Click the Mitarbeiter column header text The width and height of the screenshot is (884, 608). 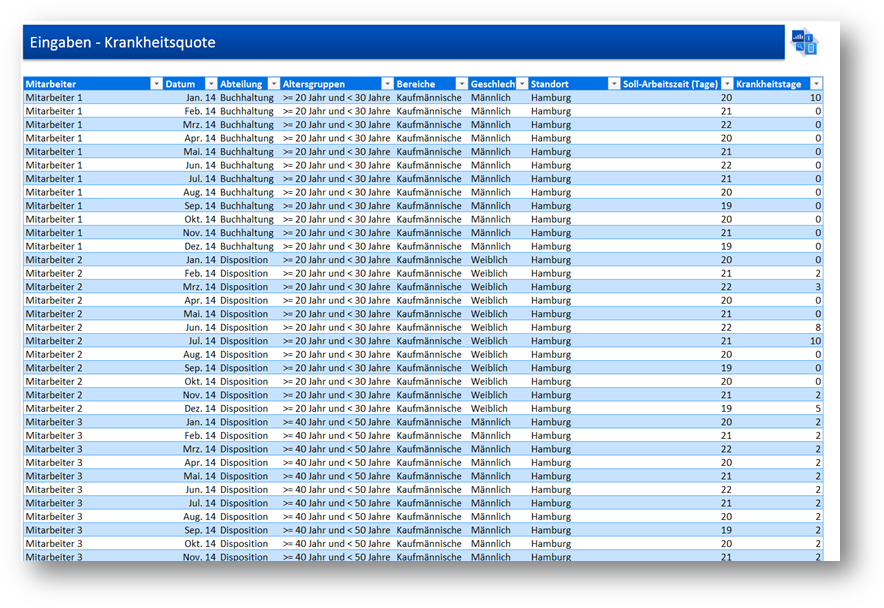(50, 84)
